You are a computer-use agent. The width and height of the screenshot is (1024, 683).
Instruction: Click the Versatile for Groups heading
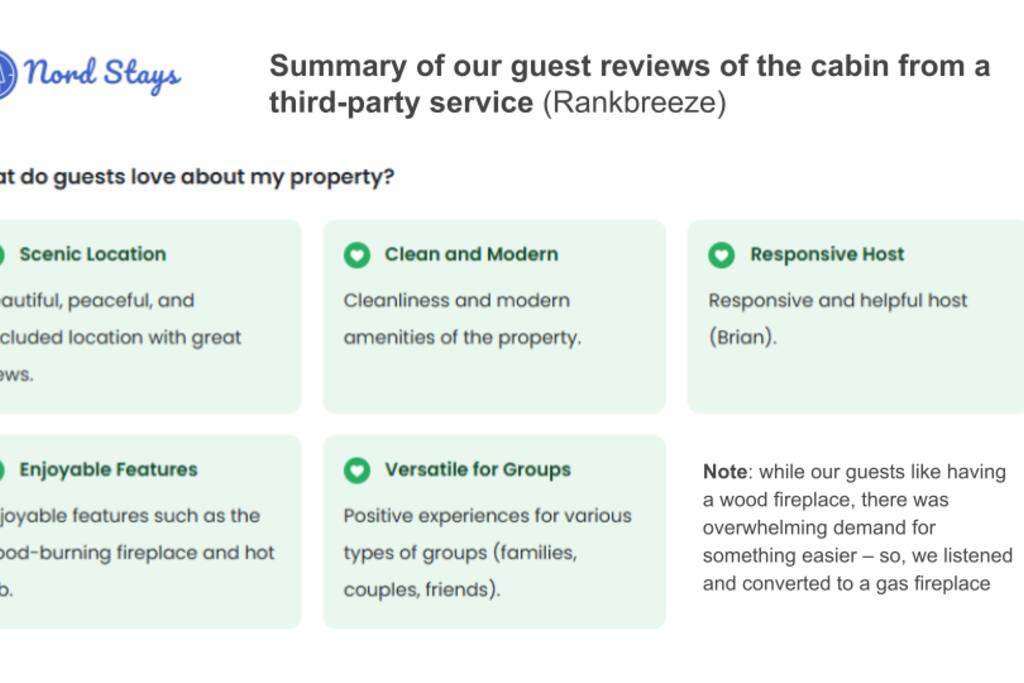click(x=478, y=469)
